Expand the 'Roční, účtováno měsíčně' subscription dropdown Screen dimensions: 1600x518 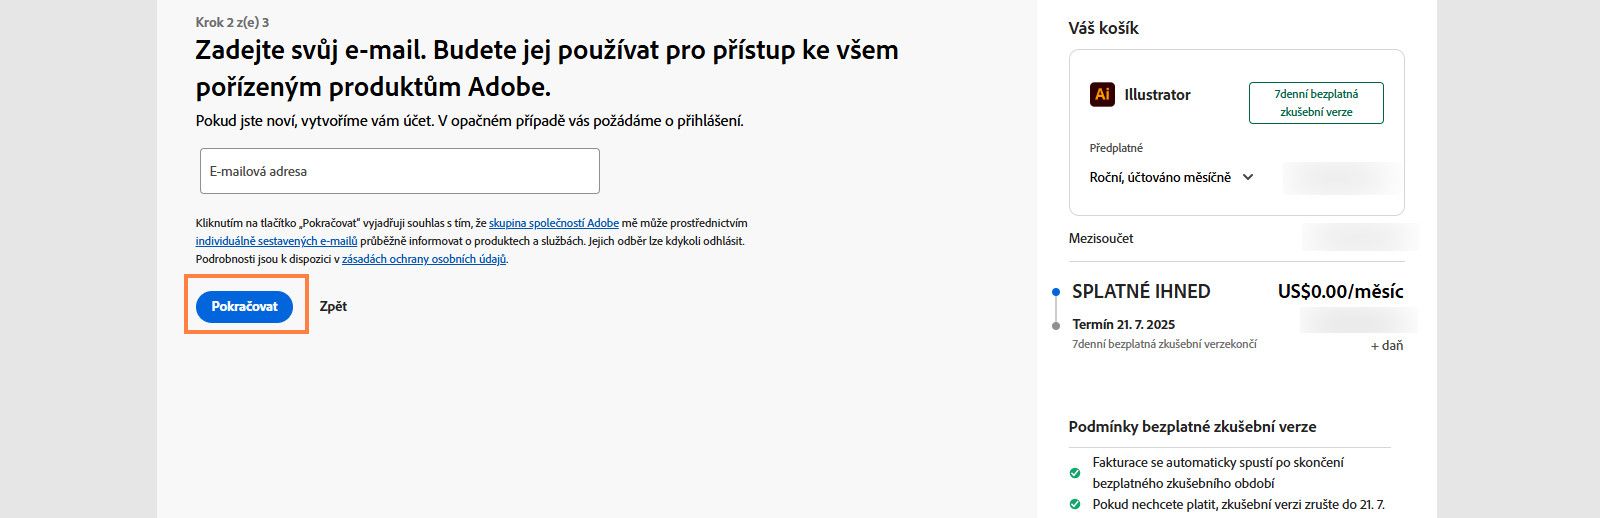tap(1171, 177)
